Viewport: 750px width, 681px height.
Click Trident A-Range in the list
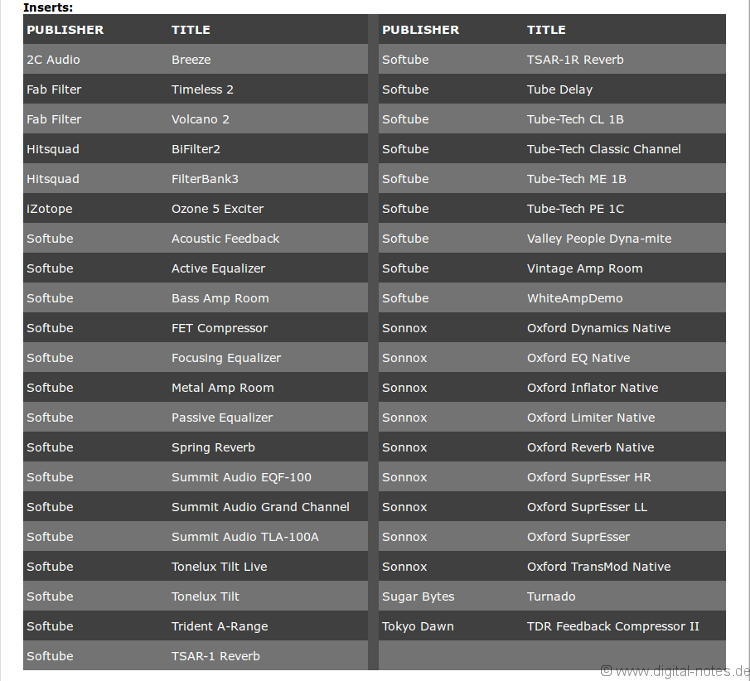click(x=219, y=627)
